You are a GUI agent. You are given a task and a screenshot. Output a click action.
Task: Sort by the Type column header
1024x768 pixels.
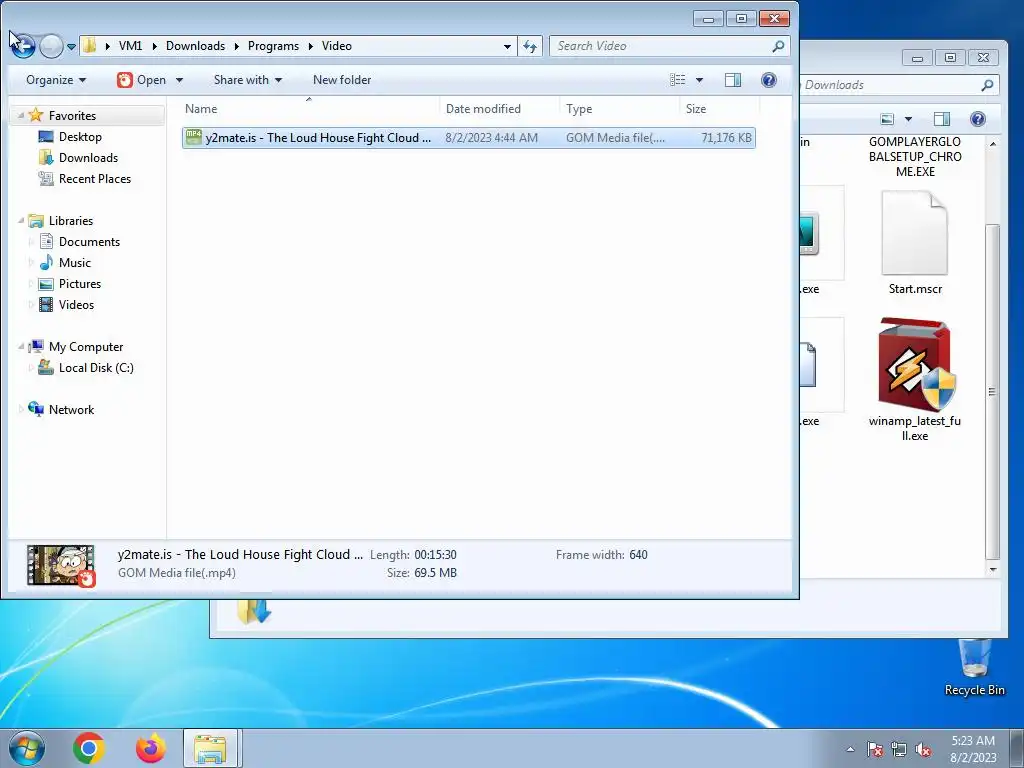(619, 108)
